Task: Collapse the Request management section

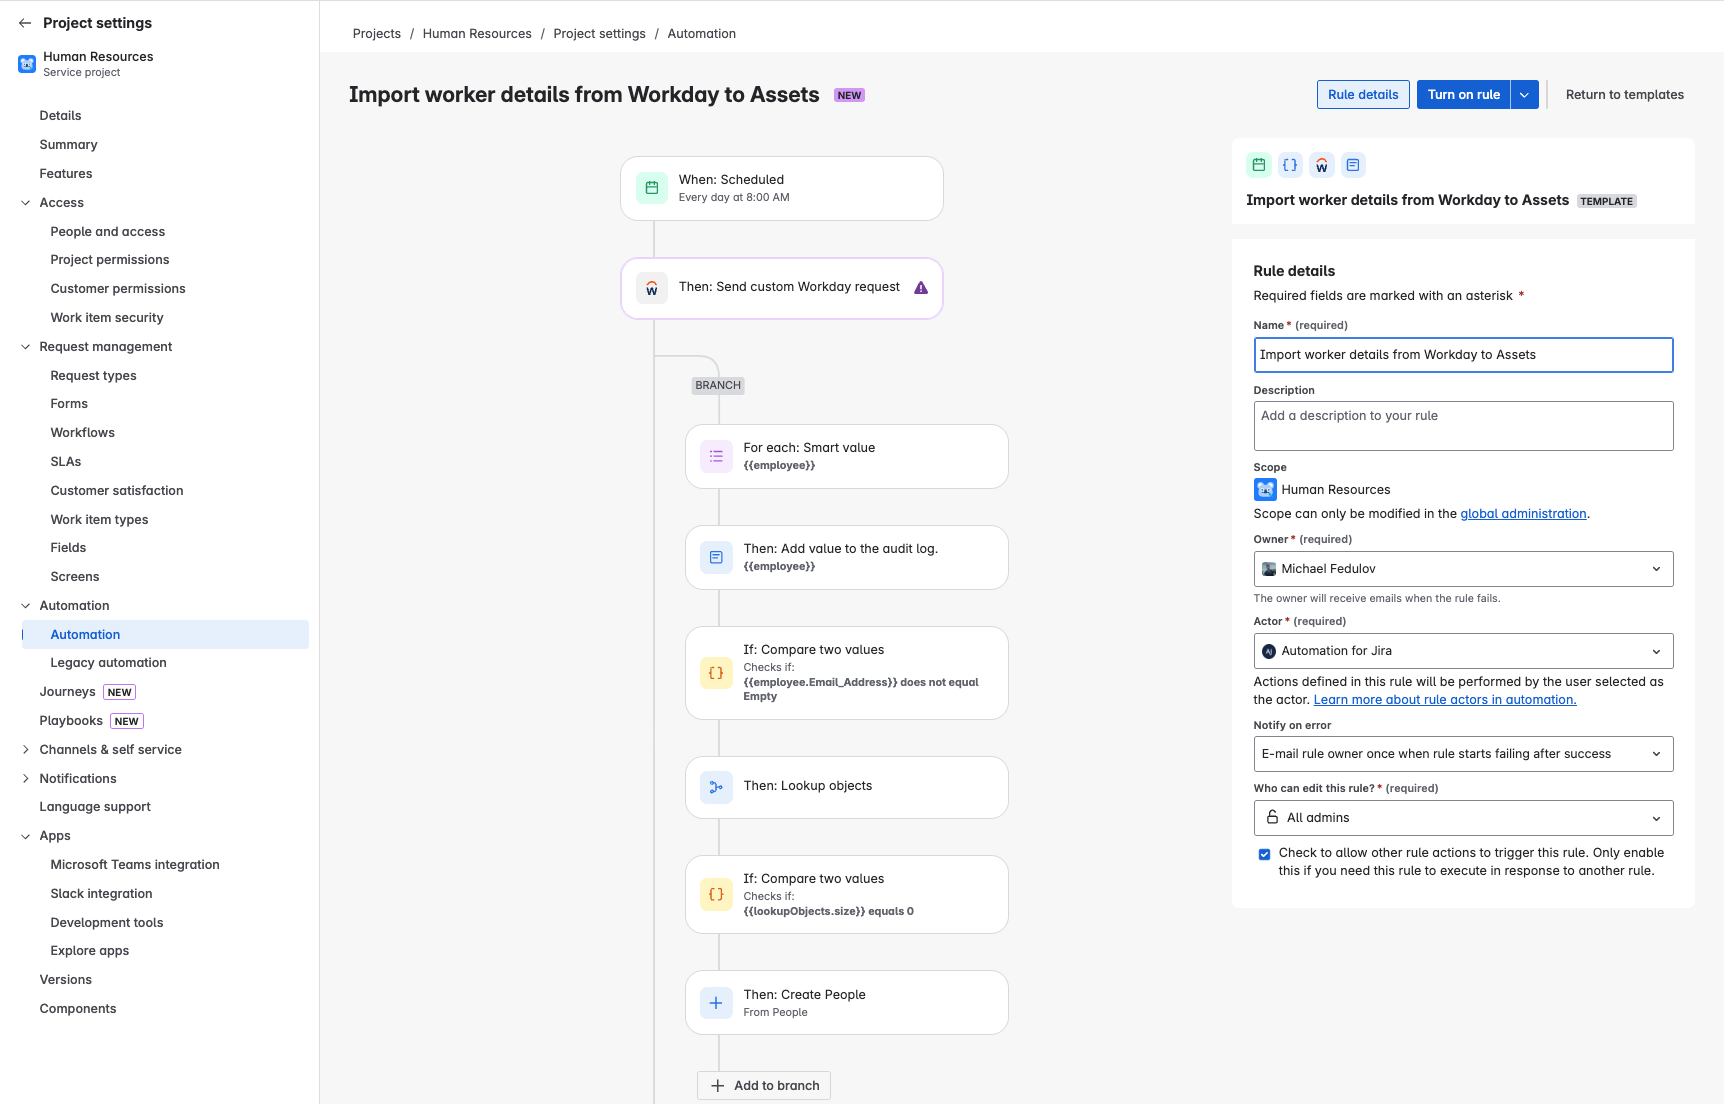Action: click(x=25, y=346)
